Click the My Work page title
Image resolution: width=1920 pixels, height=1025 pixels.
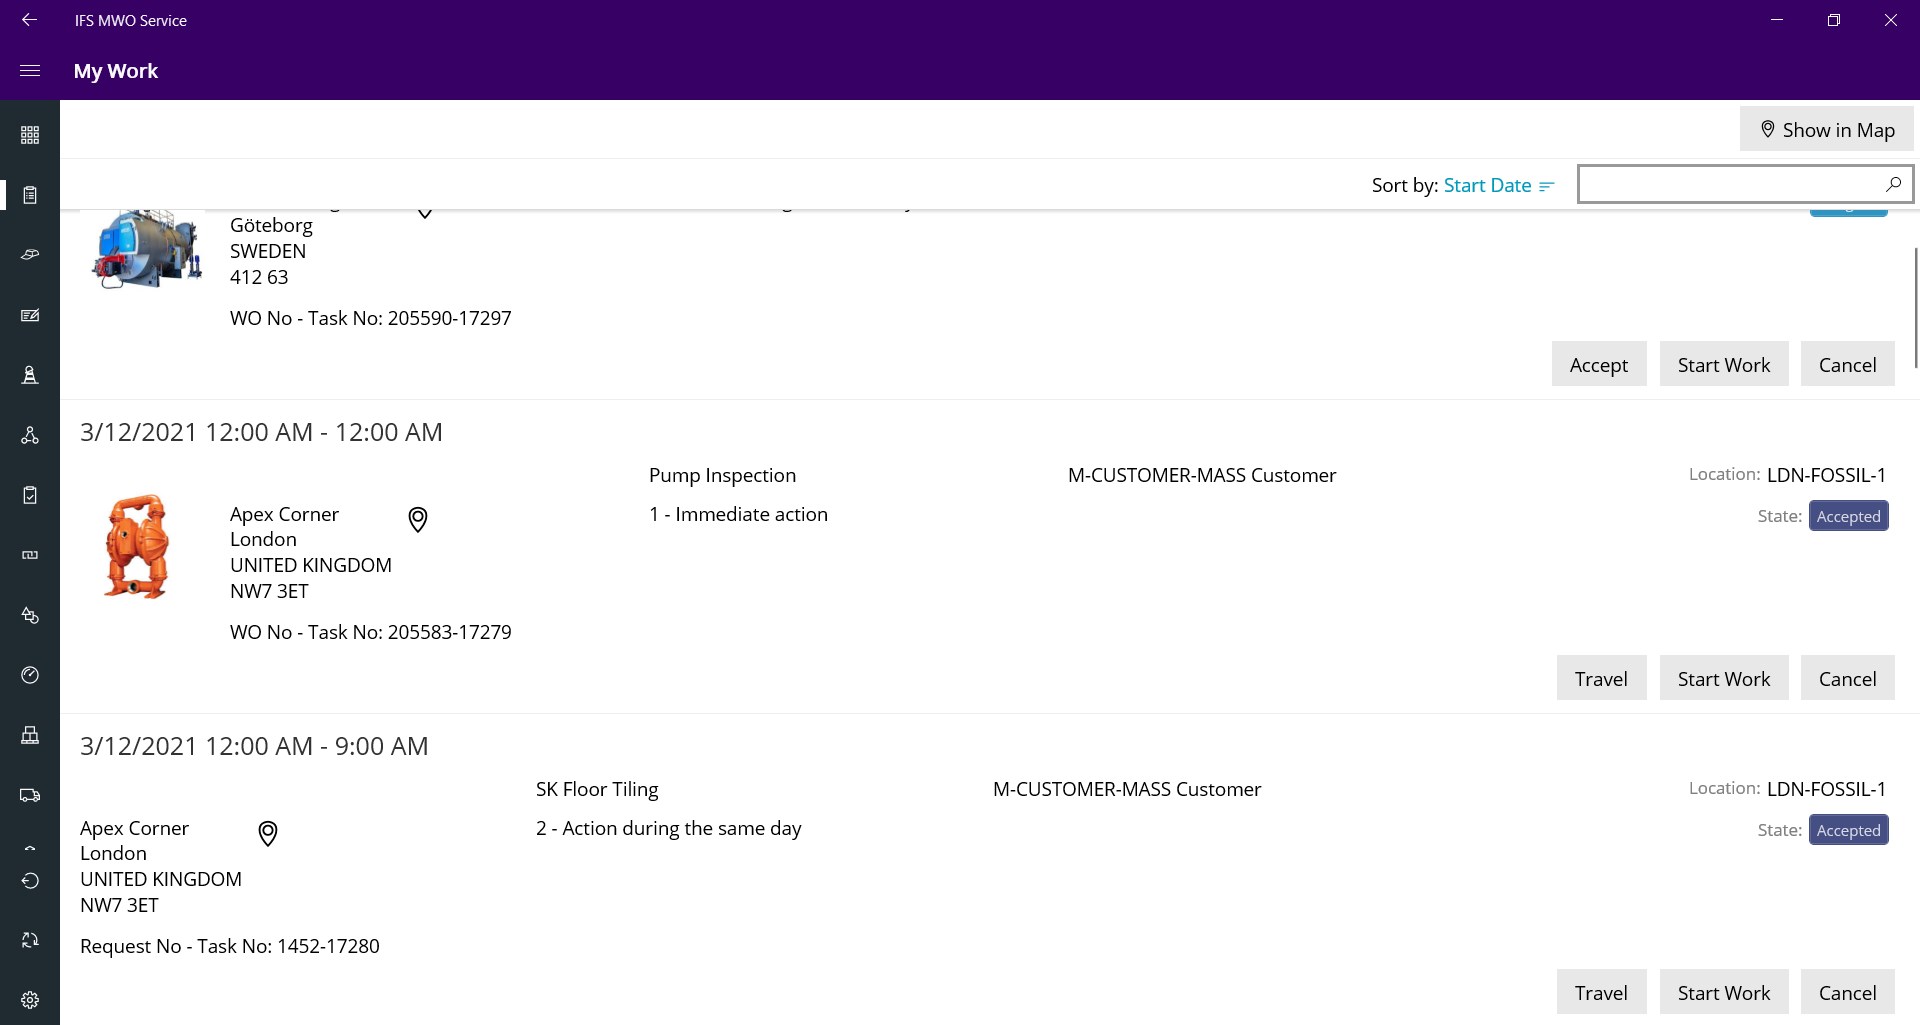(116, 71)
